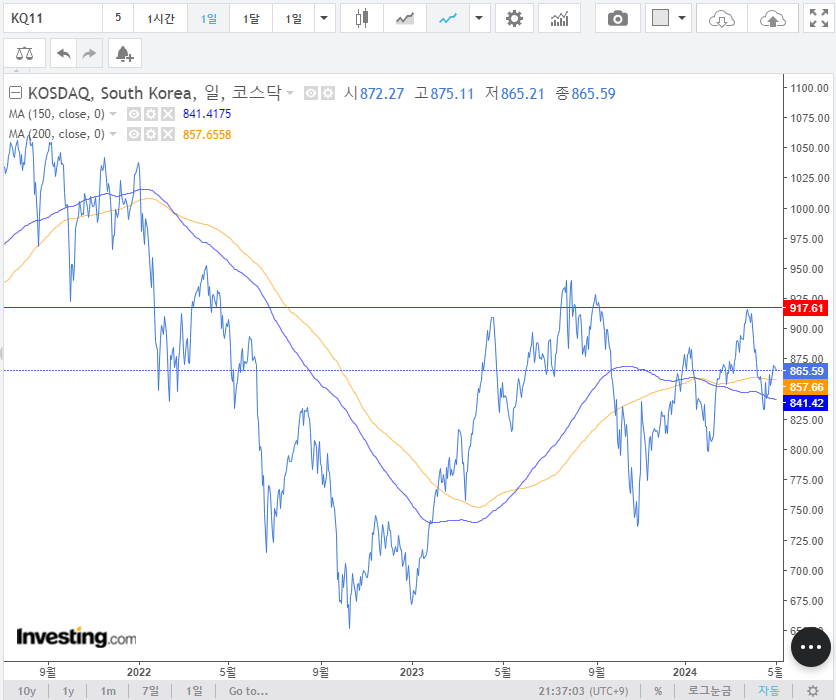This screenshot has height=700, width=836.
Task: Open MA 150 indicator settings
Action: 151,114
